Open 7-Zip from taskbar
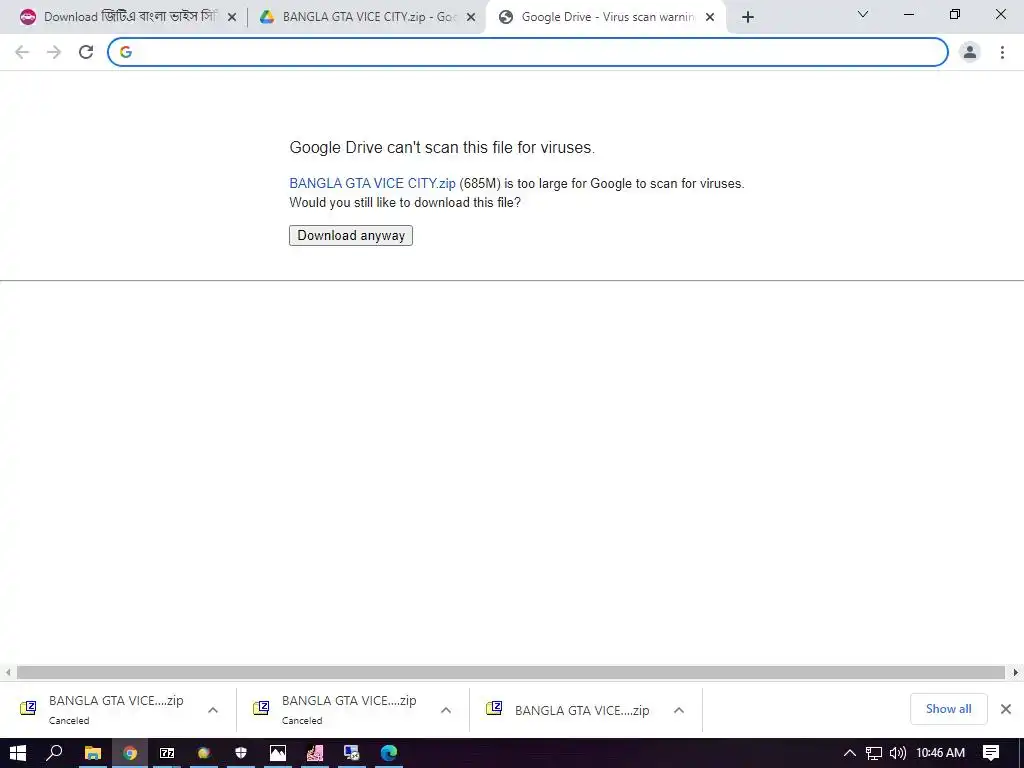1024x768 pixels. (167, 753)
